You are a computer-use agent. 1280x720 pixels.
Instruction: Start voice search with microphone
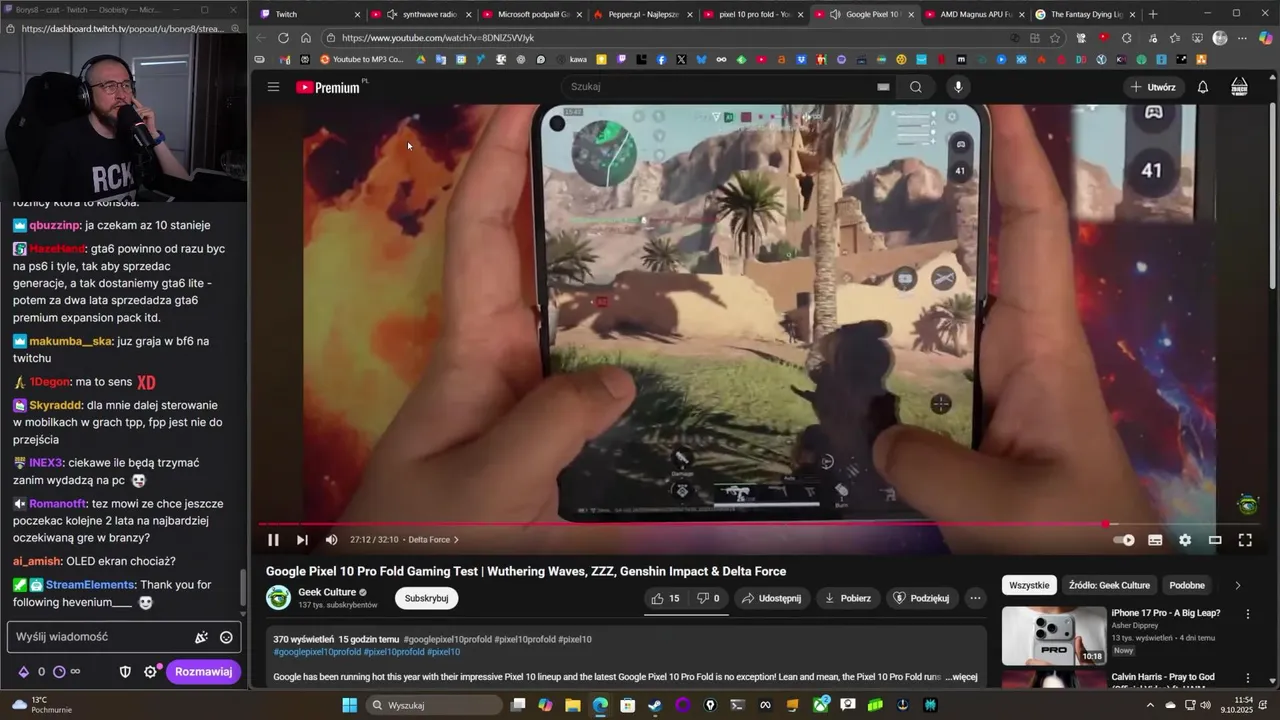coord(958,87)
